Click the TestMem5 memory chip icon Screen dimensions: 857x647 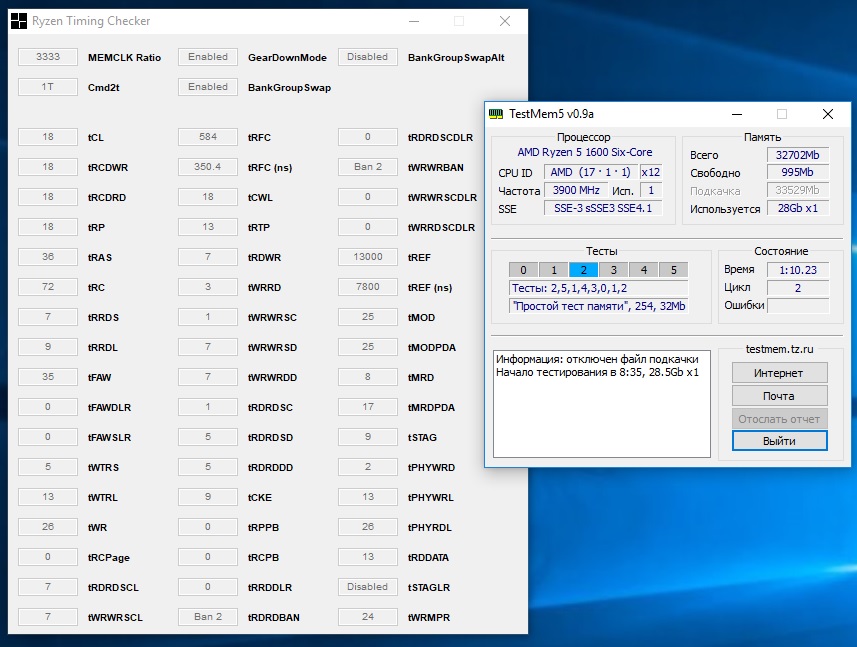(496, 114)
